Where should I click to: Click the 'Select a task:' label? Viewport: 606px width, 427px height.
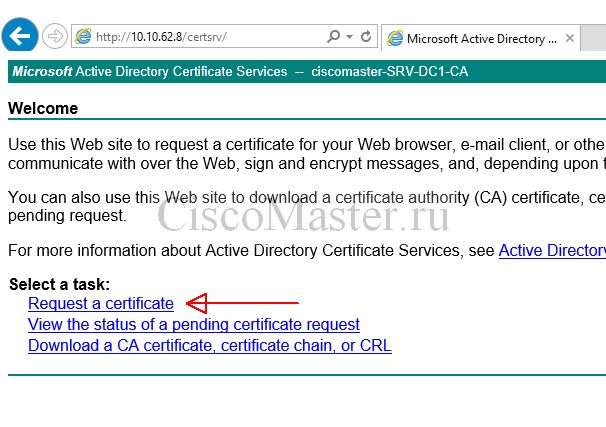[60, 284]
